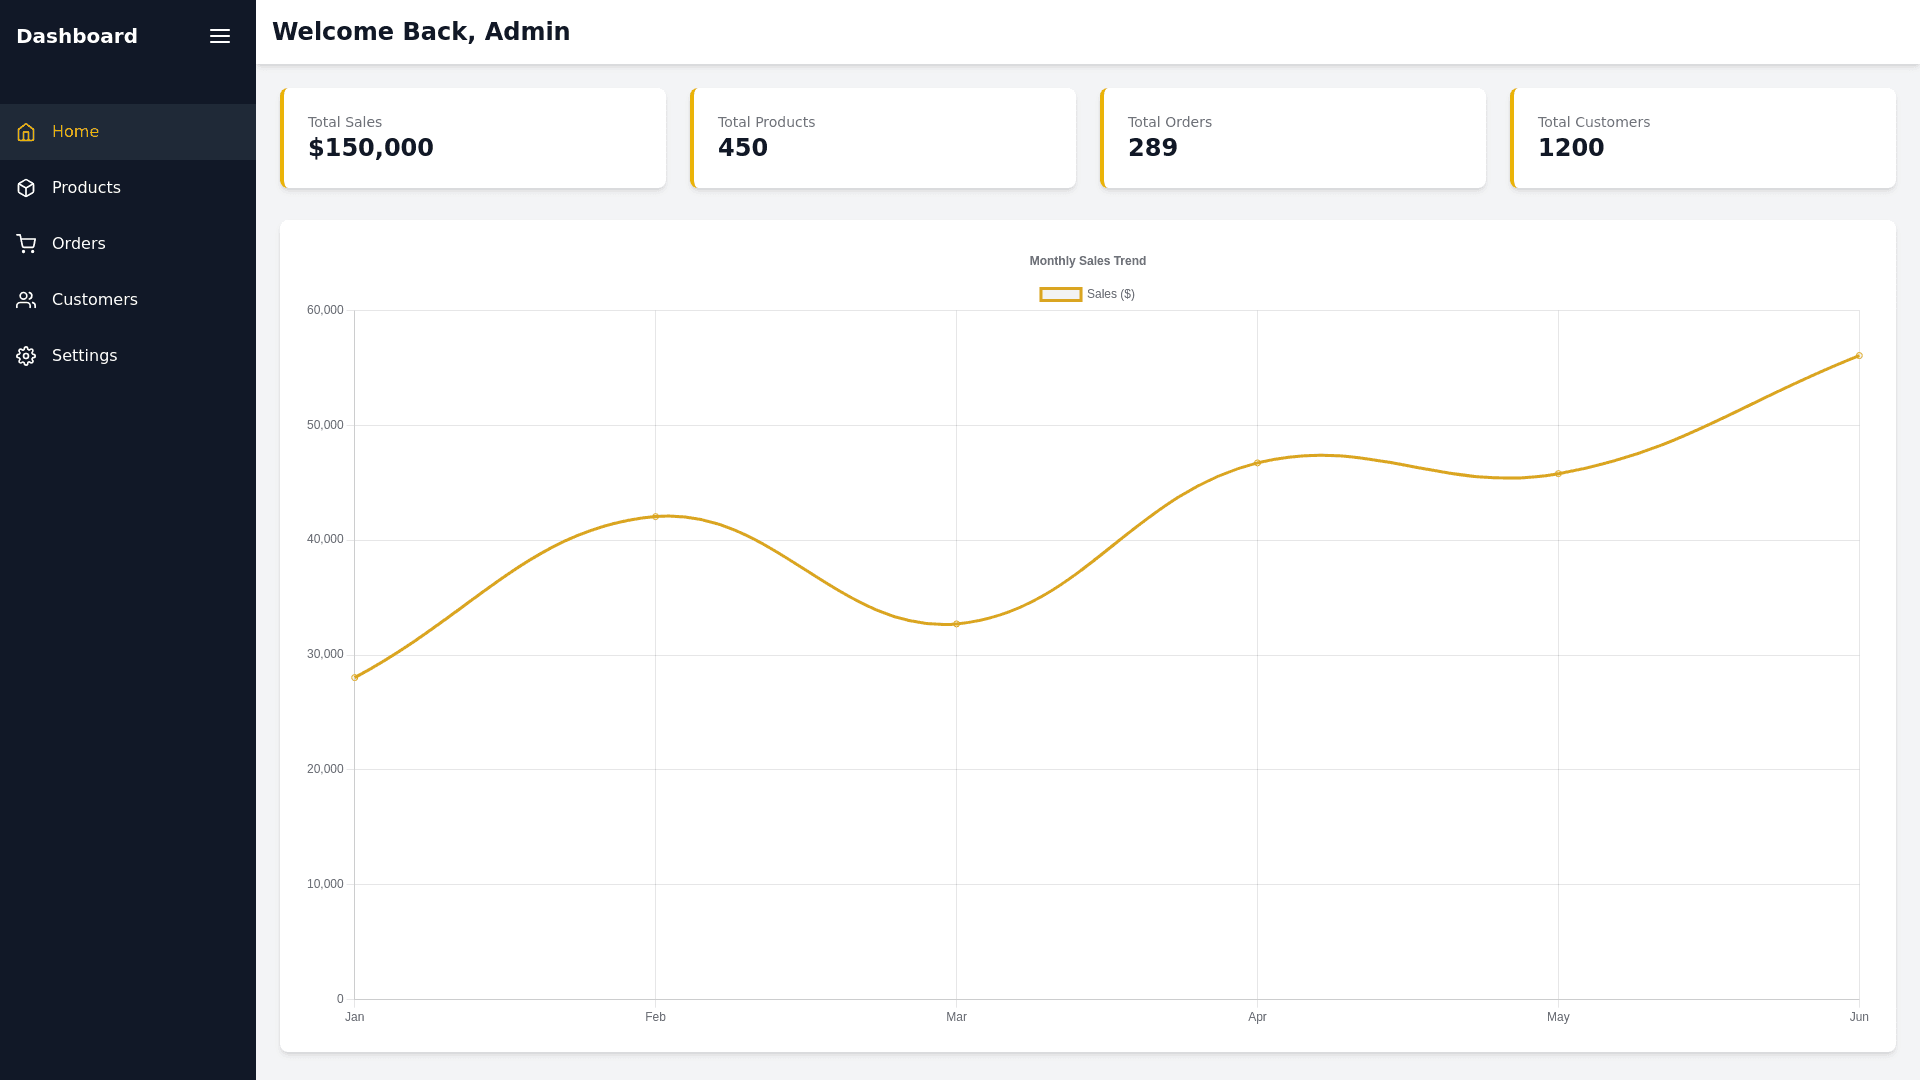Viewport: 1920px width, 1080px height.
Task: Select Settings menu label
Action: point(84,356)
